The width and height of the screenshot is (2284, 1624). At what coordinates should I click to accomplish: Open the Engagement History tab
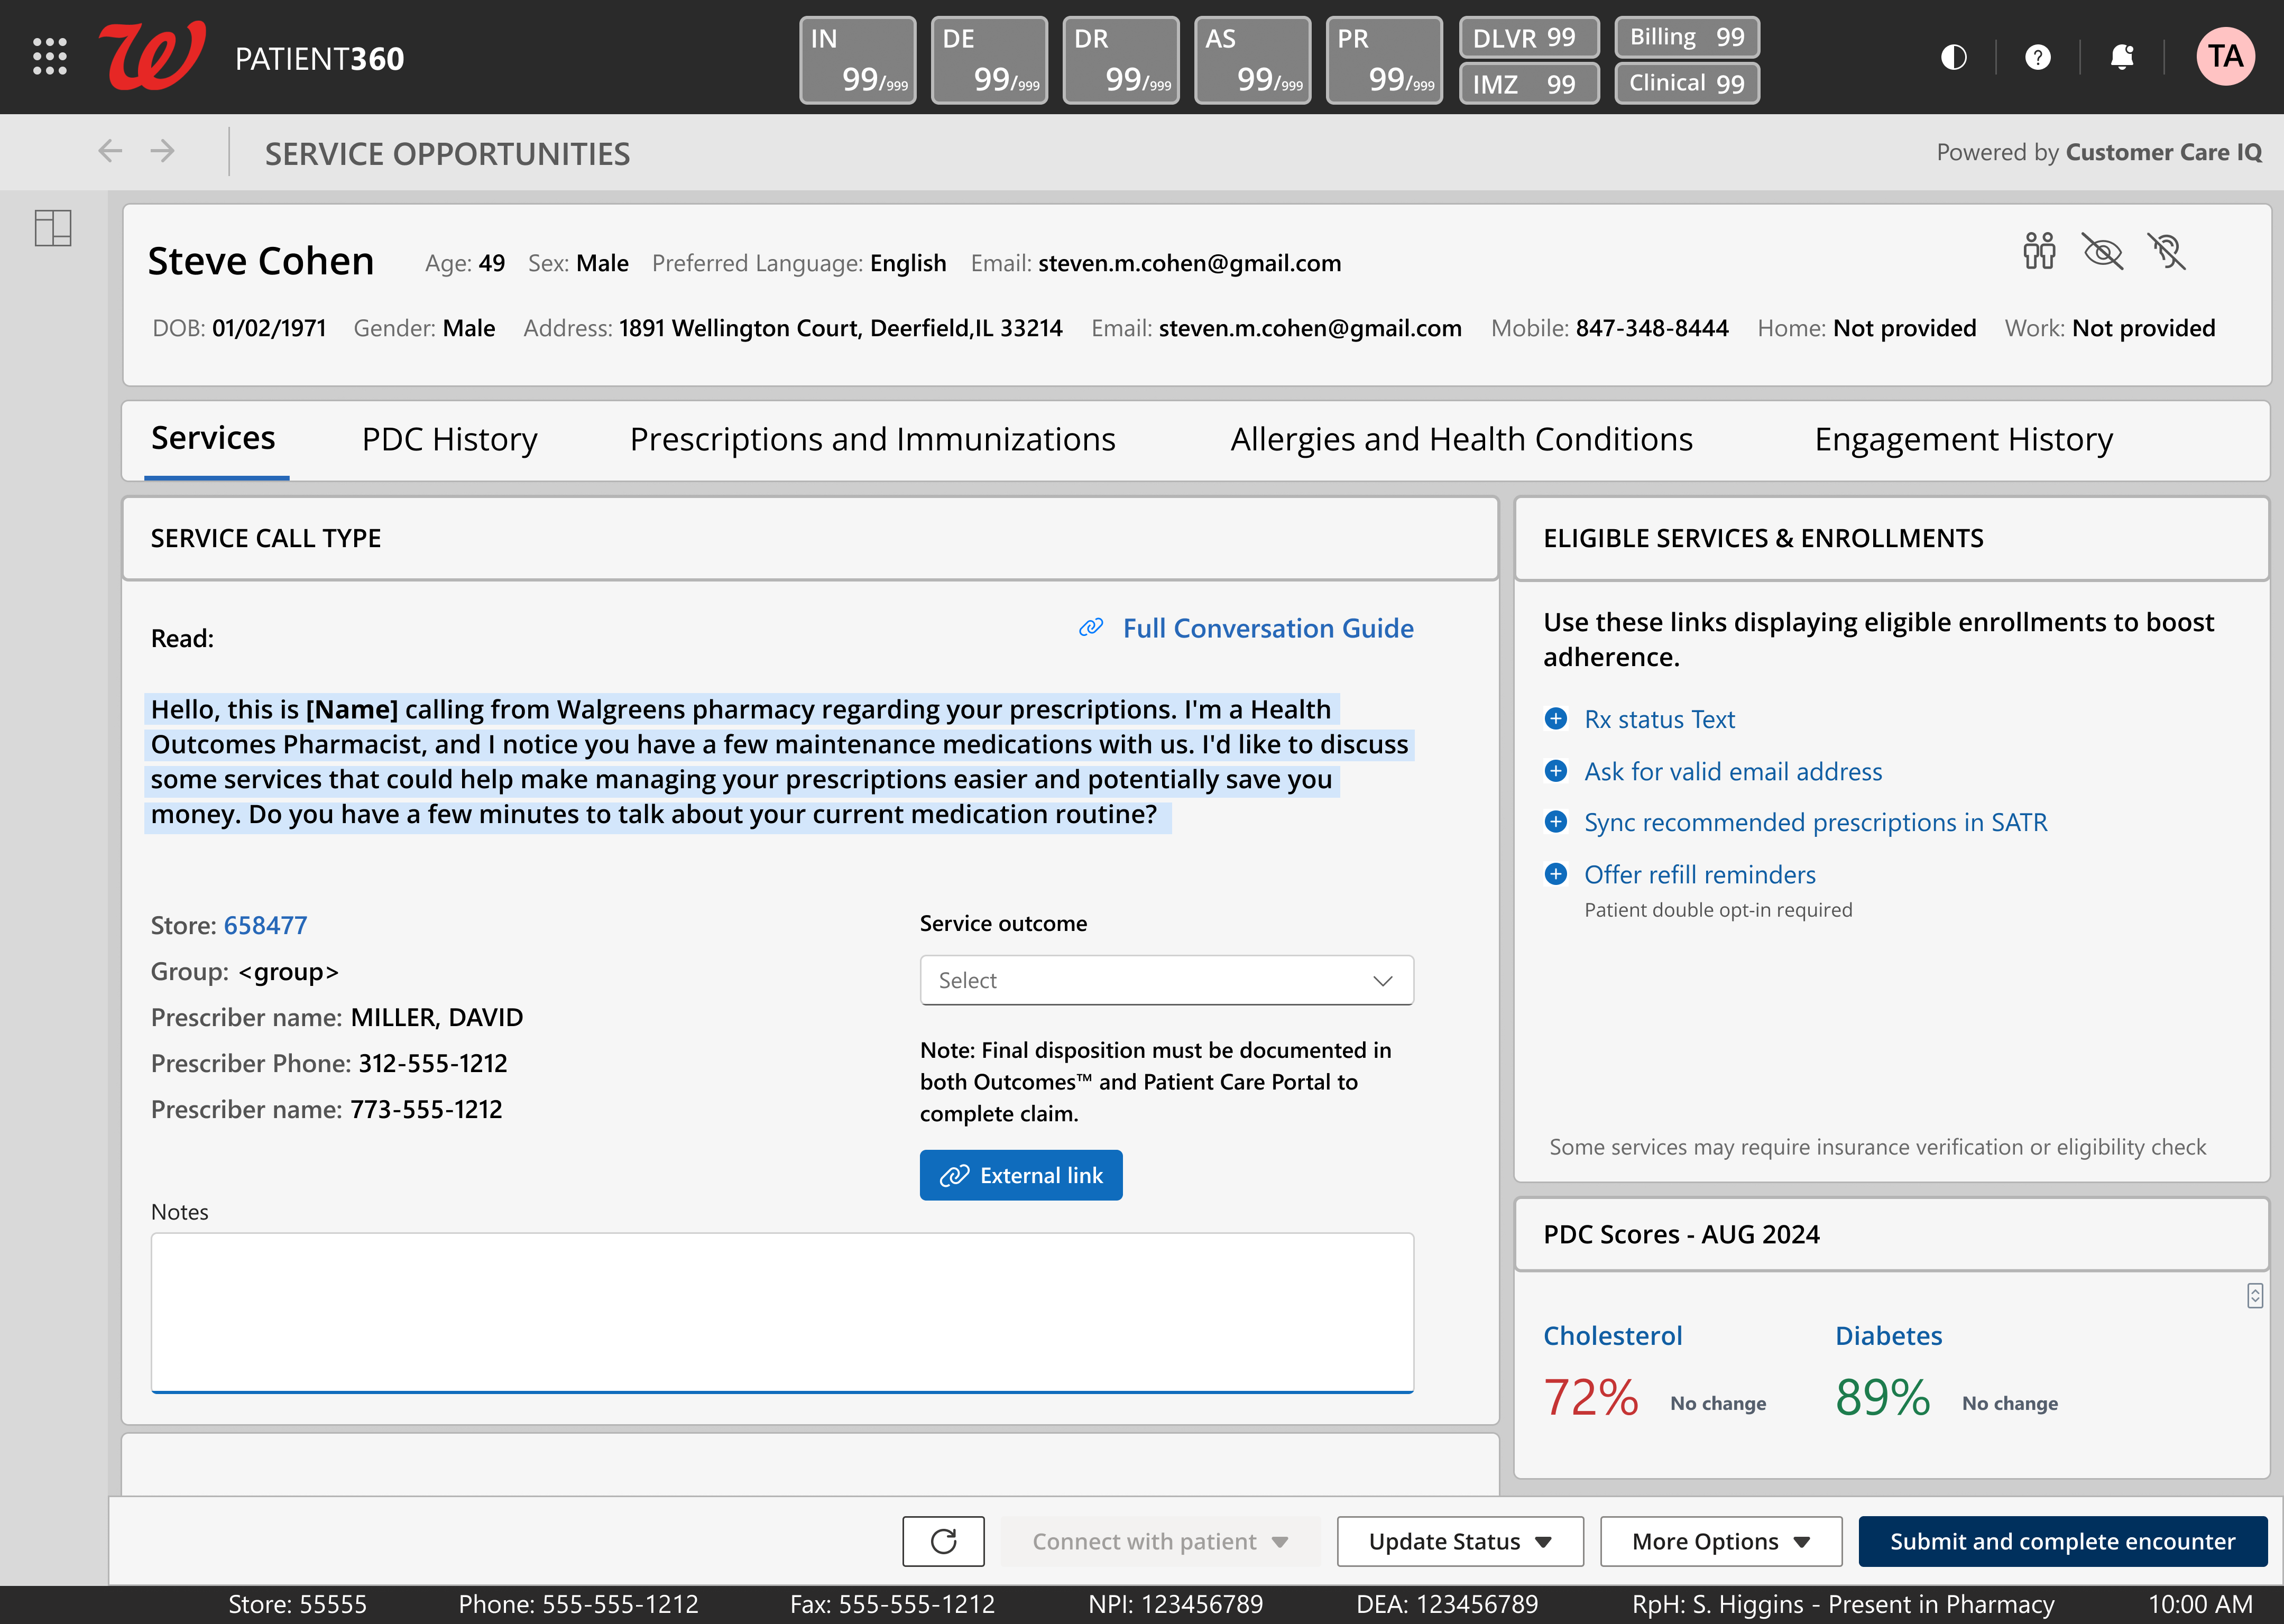click(x=1963, y=439)
